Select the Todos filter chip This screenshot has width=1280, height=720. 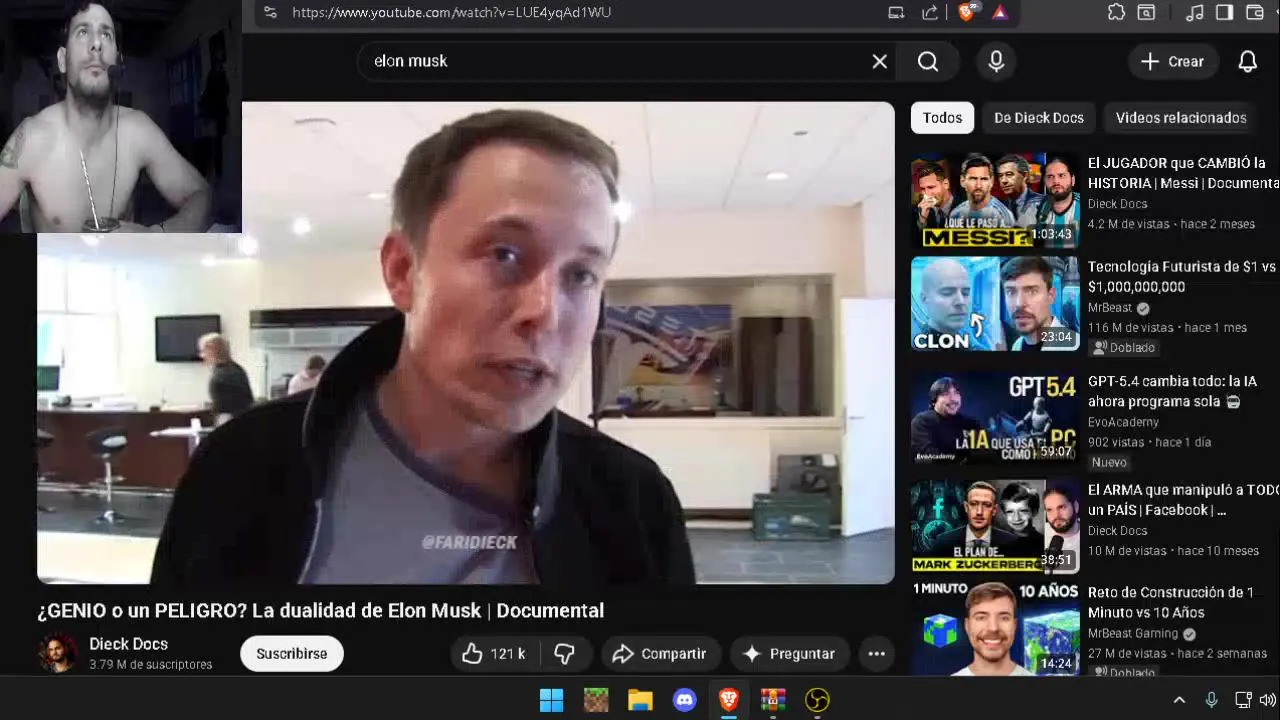point(942,118)
